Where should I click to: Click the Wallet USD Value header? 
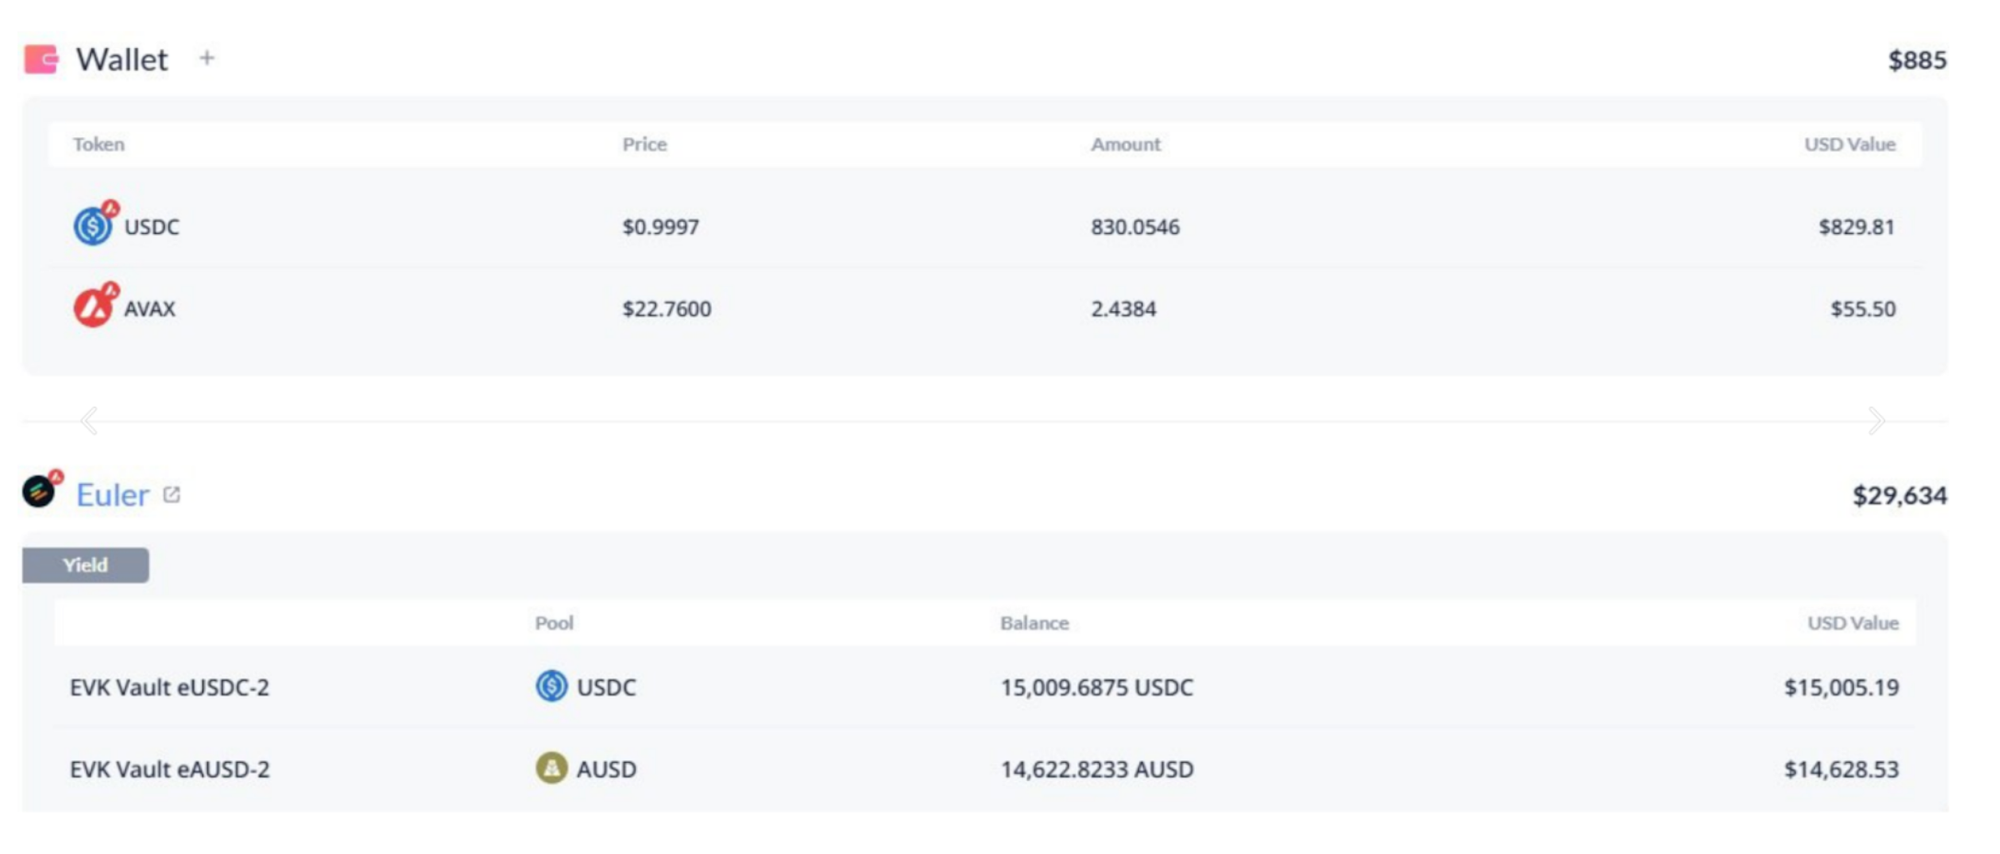pos(1849,144)
